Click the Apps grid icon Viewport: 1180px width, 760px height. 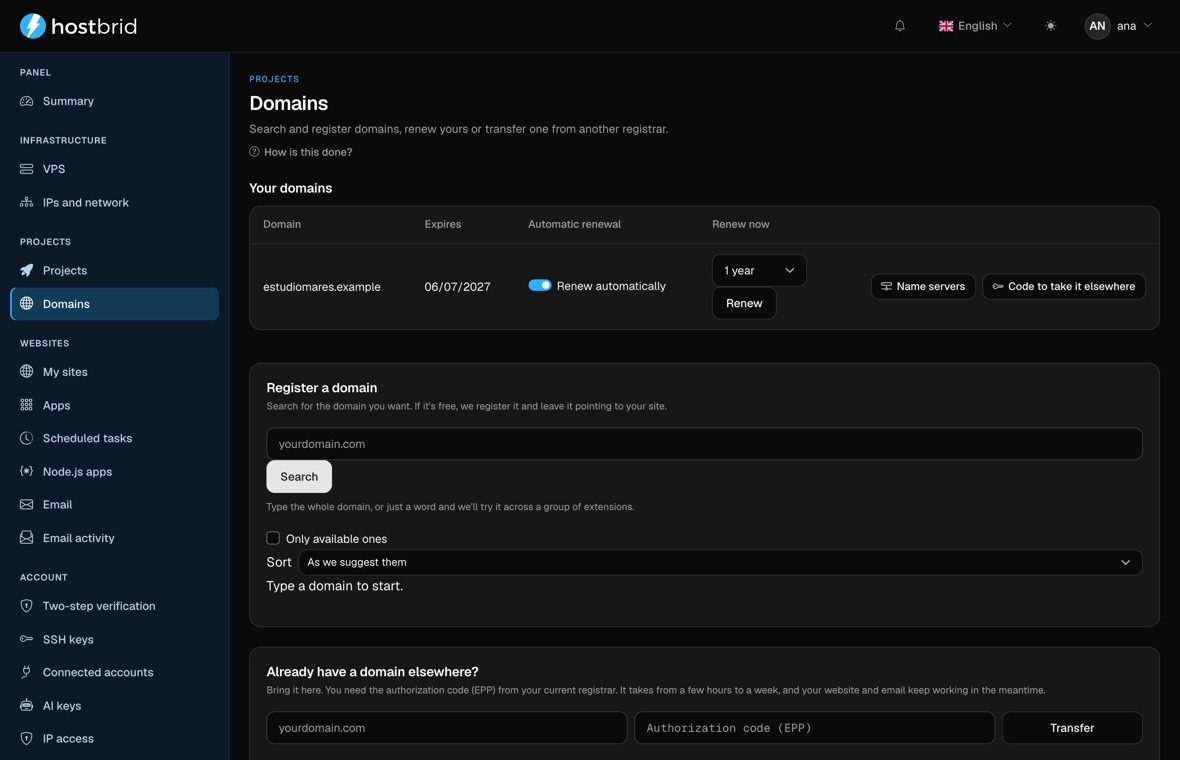pyautogui.click(x=26, y=405)
